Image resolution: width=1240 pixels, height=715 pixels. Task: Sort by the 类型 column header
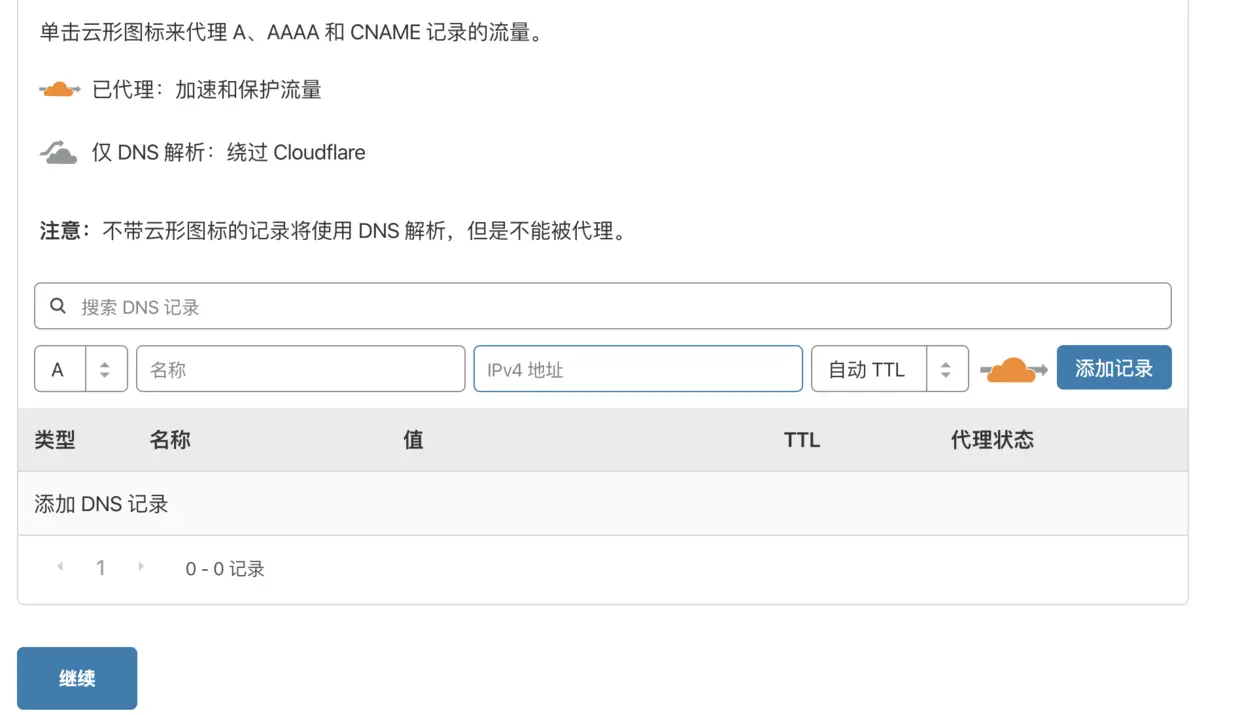(x=55, y=440)
